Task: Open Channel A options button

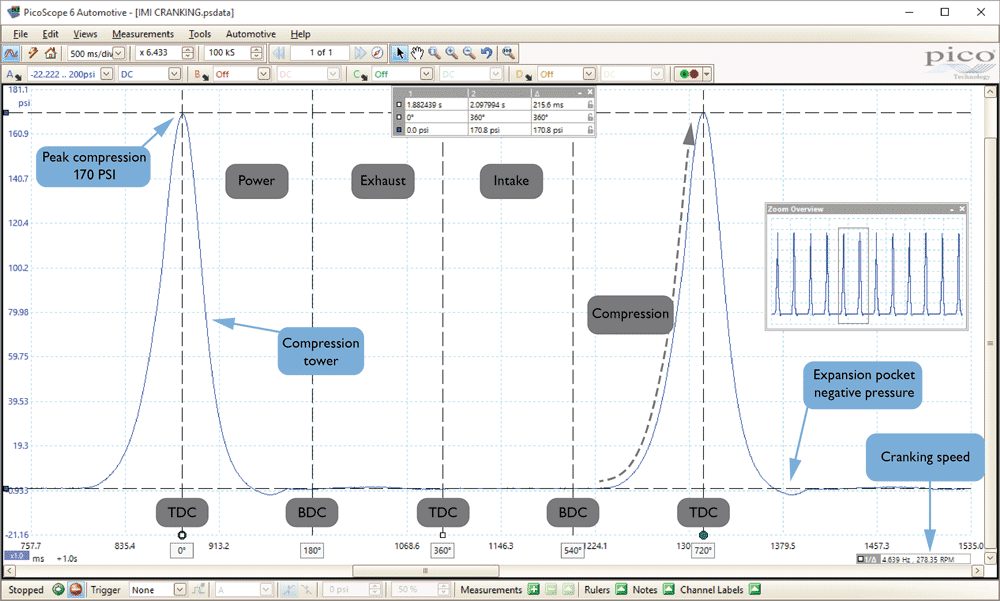Action: click(13, 75)
